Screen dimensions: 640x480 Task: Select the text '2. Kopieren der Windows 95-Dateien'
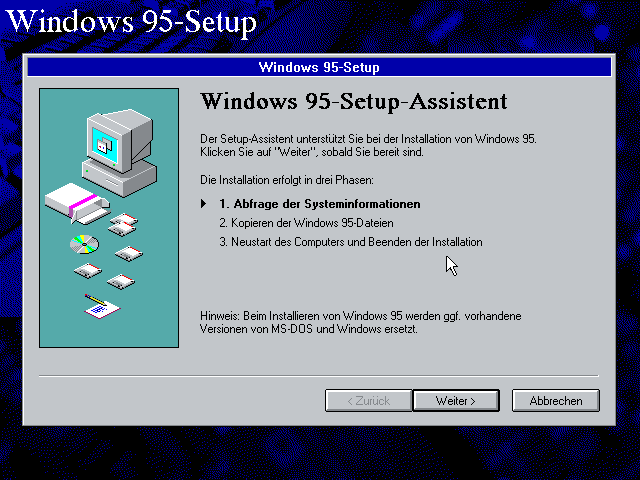tap(306, 223)
